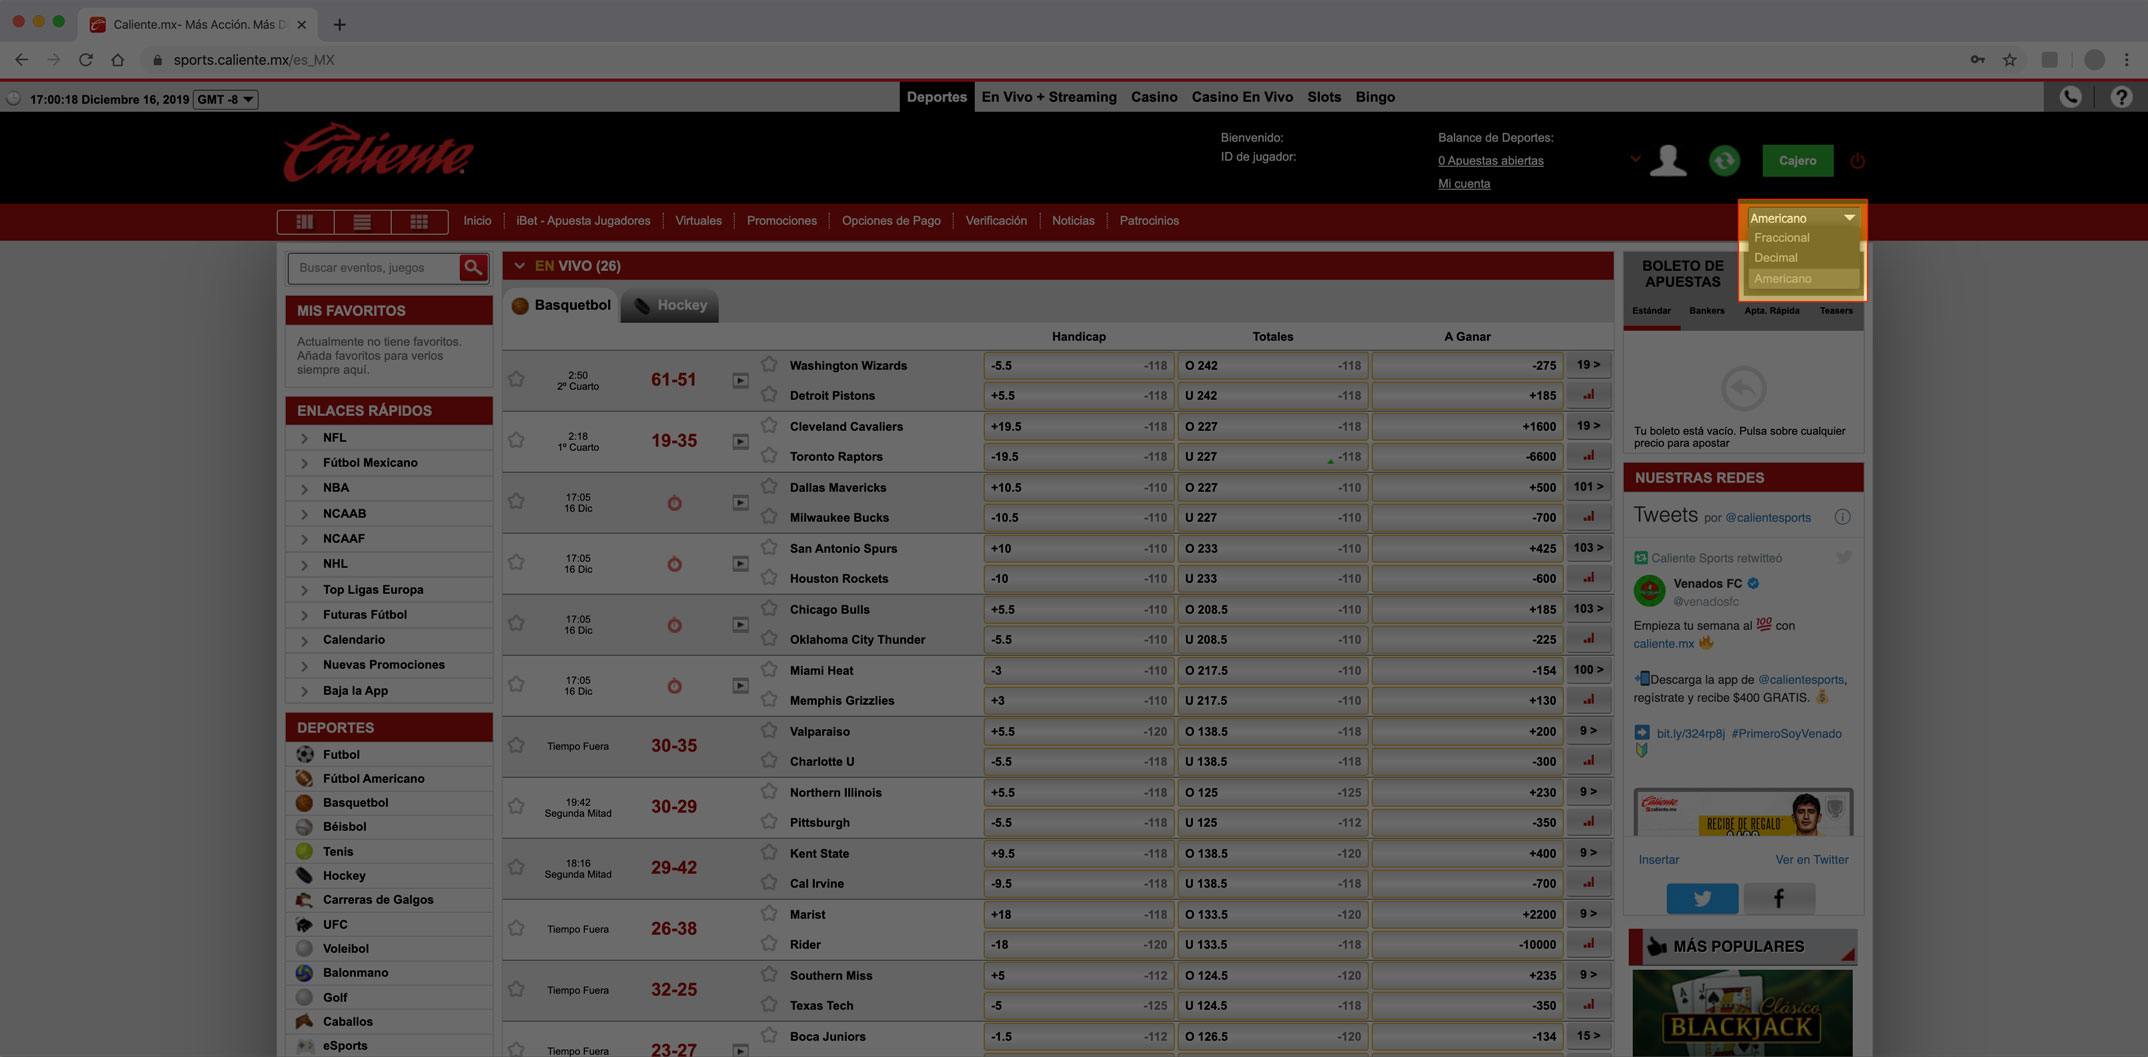Favorite the Cavaliers vs Raptors match star

click(x=516, y=440)
